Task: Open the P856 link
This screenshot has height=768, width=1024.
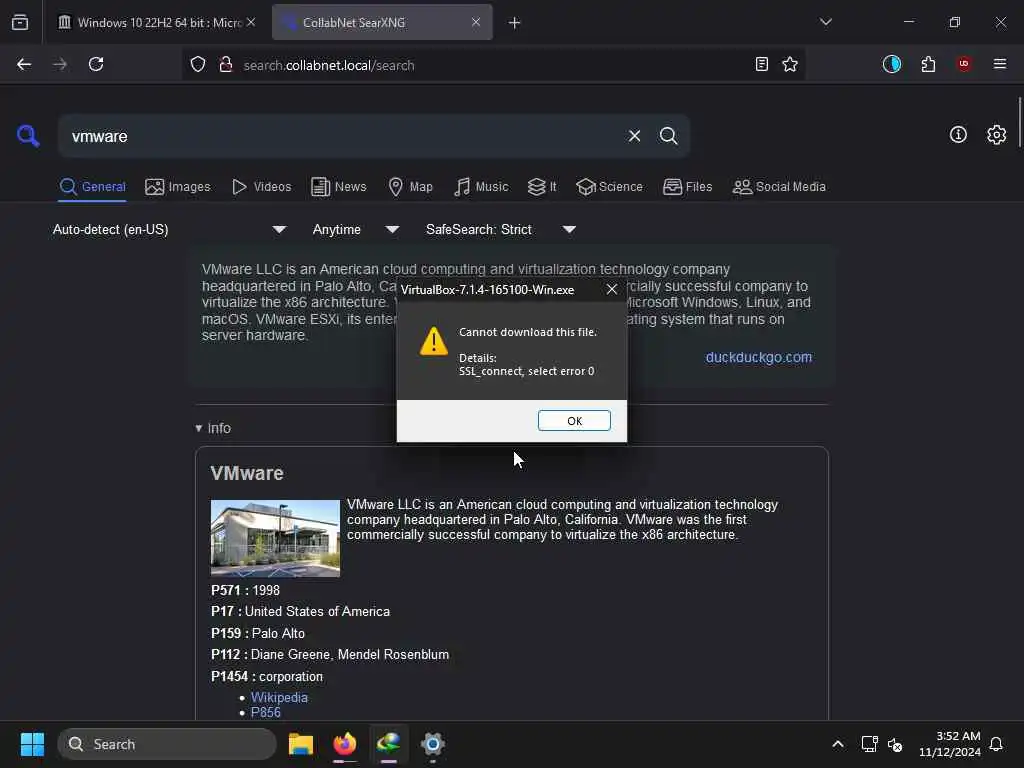Action: (x=266, y=712)
